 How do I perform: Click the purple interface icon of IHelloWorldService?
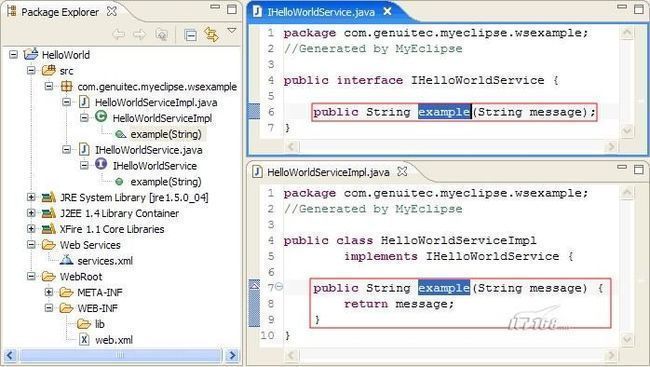pos(101,164)
